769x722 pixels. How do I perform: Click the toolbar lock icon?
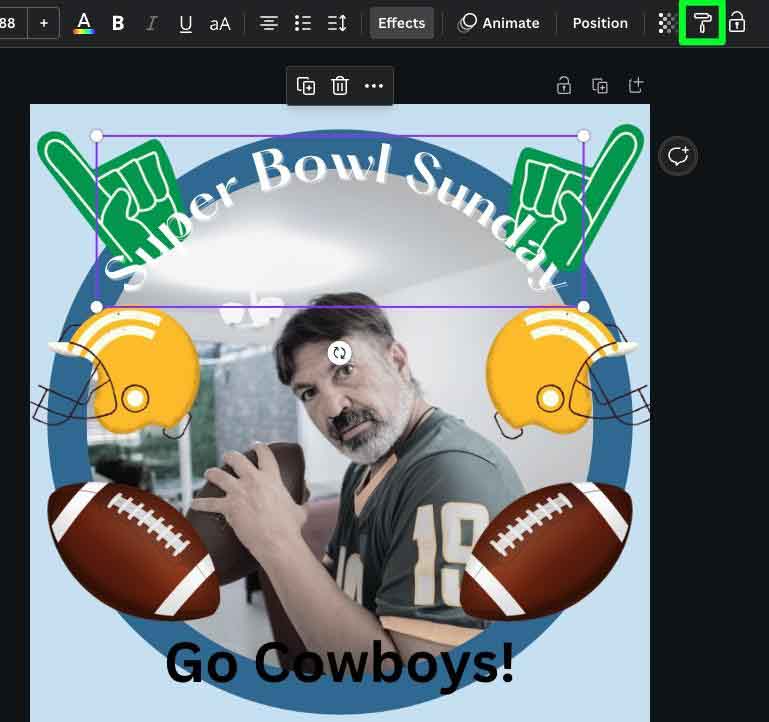(737, 23)
